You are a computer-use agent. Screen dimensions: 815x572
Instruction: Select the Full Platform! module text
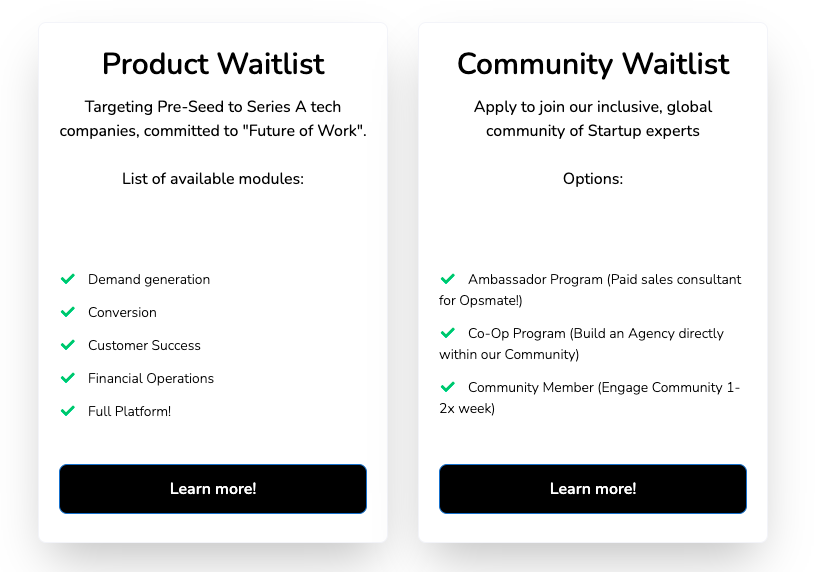(x=129, y=412)
